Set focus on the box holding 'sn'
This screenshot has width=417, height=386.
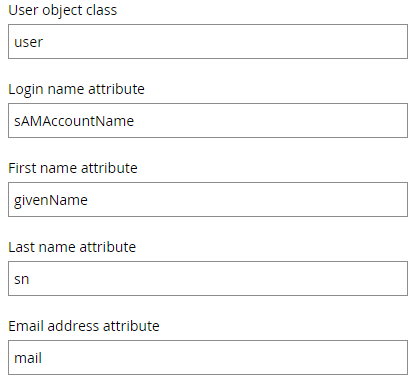208,279
